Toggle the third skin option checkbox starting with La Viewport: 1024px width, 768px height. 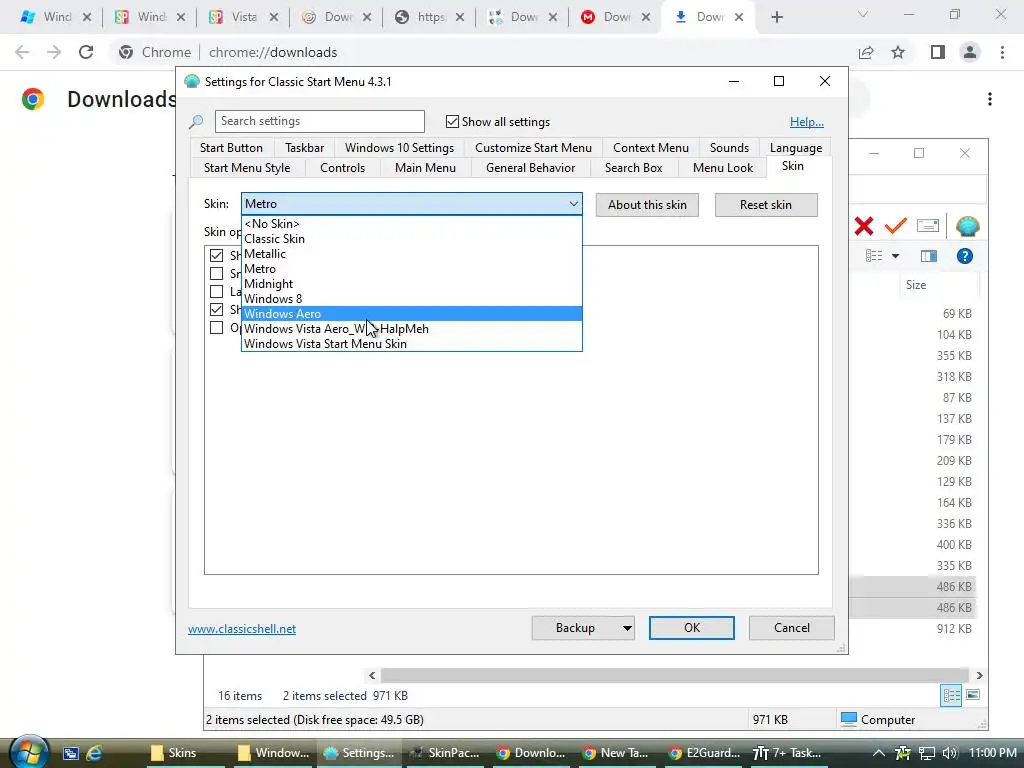(x=216, y=291)
